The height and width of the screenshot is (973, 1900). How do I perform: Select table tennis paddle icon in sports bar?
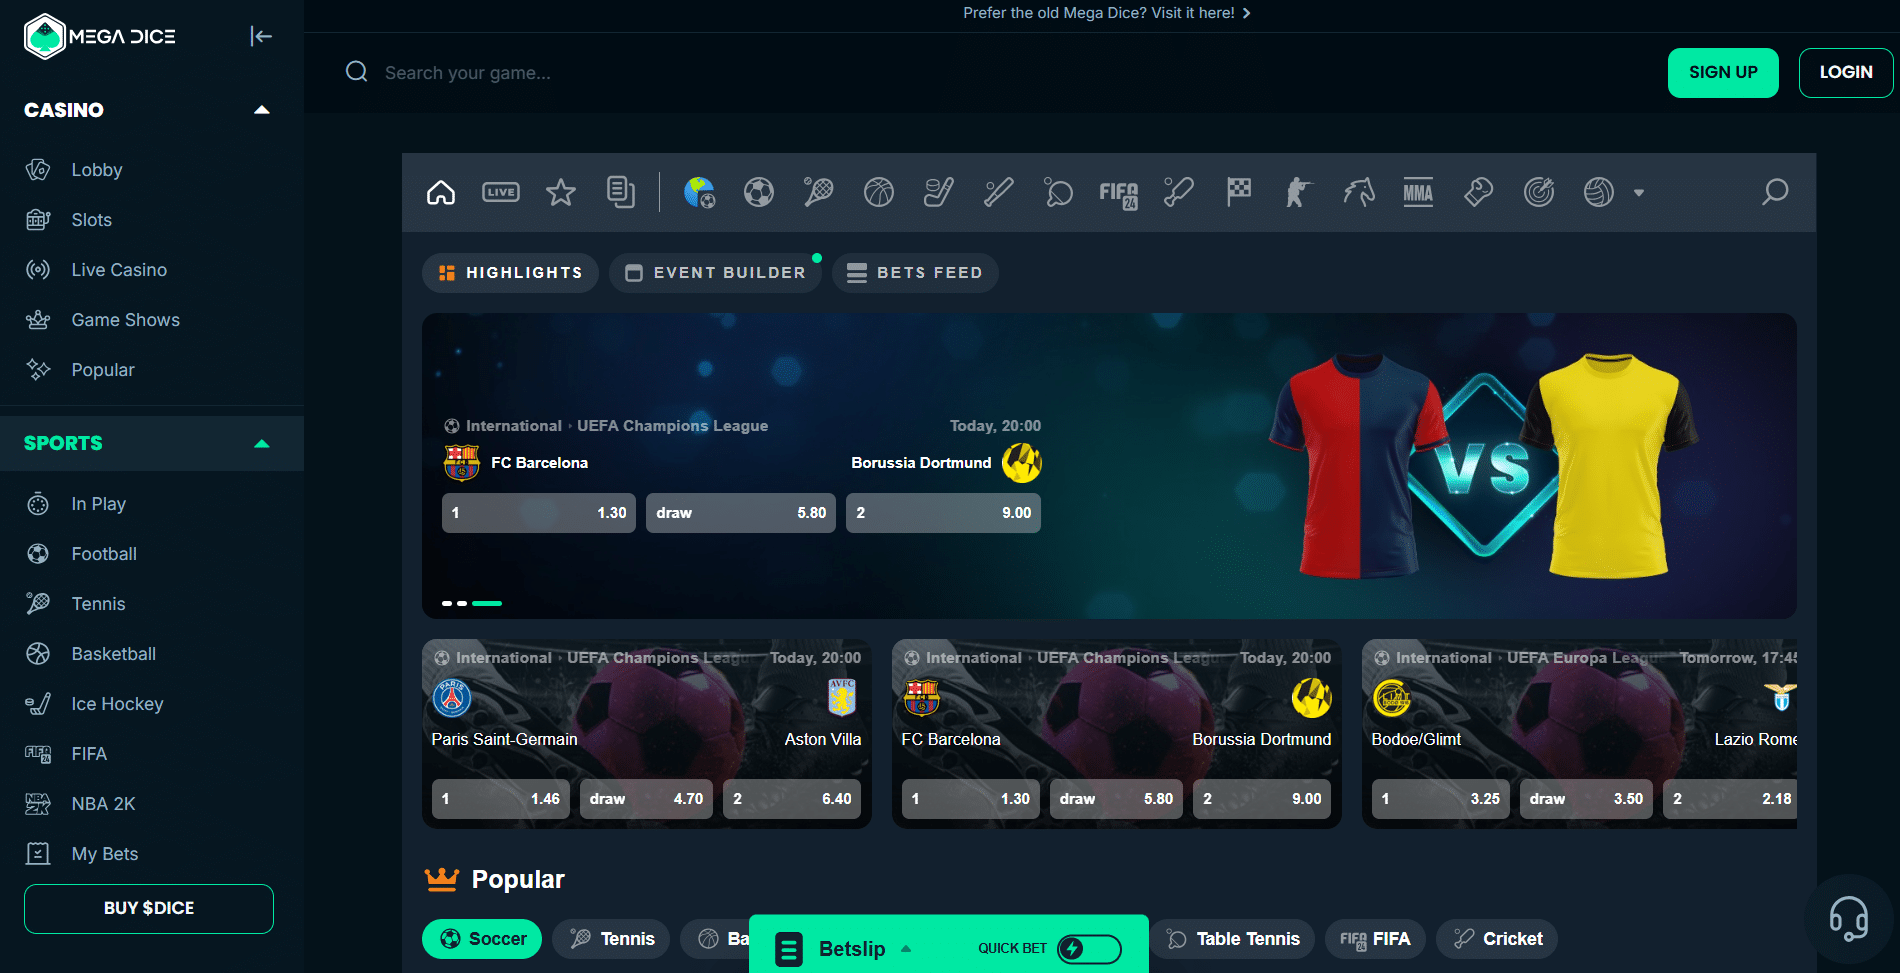[x=1059, y=192]
